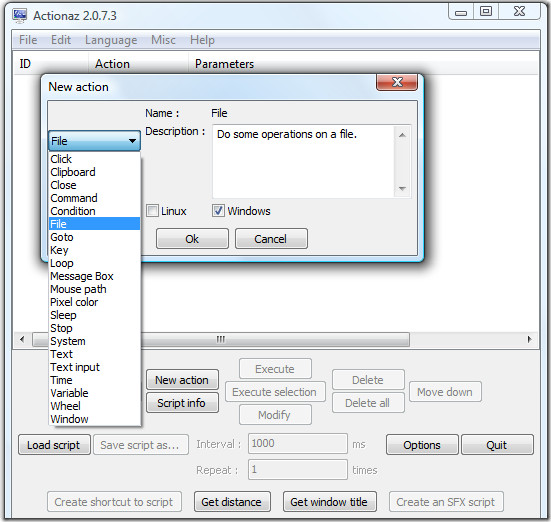Select Text input from the action list
Image resolution: width=551 pixels, height=522 pixels.
75,367
